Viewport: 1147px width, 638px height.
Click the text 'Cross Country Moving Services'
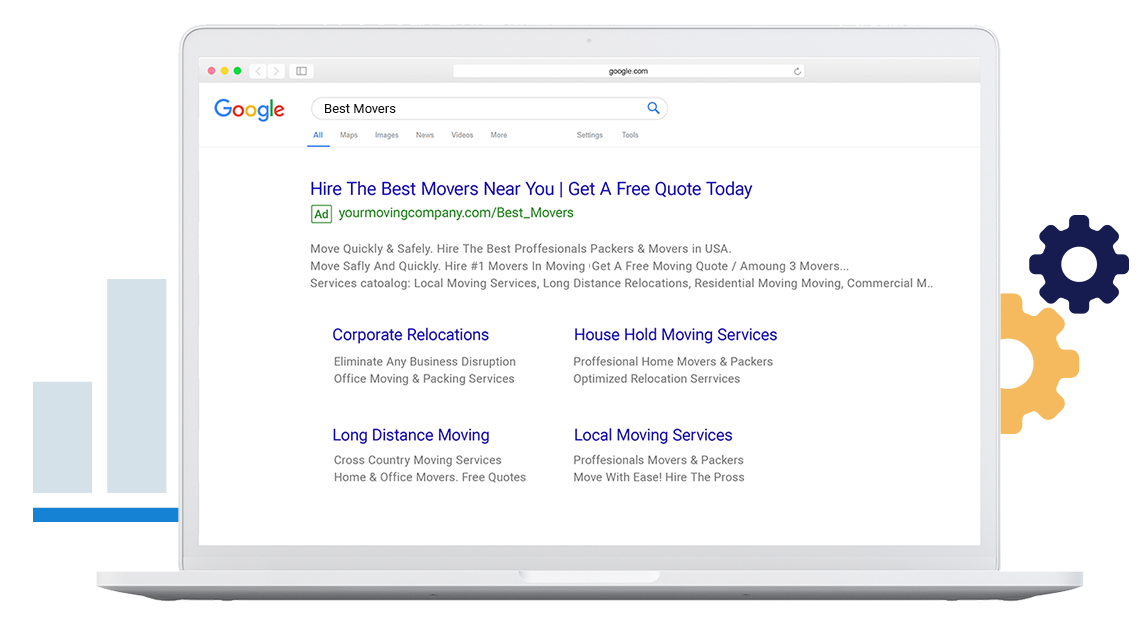pyautogui.click(x=418, y=460)
